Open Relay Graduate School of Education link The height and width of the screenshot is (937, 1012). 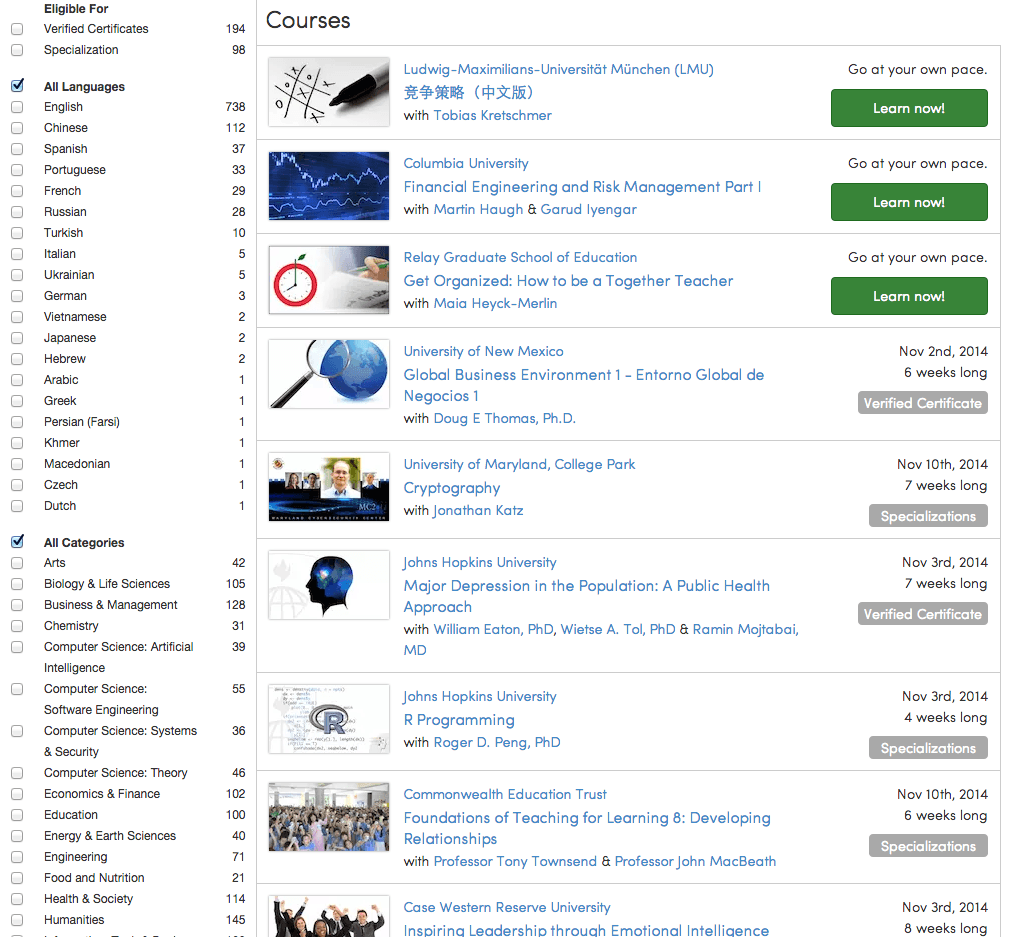coord(520,257)
